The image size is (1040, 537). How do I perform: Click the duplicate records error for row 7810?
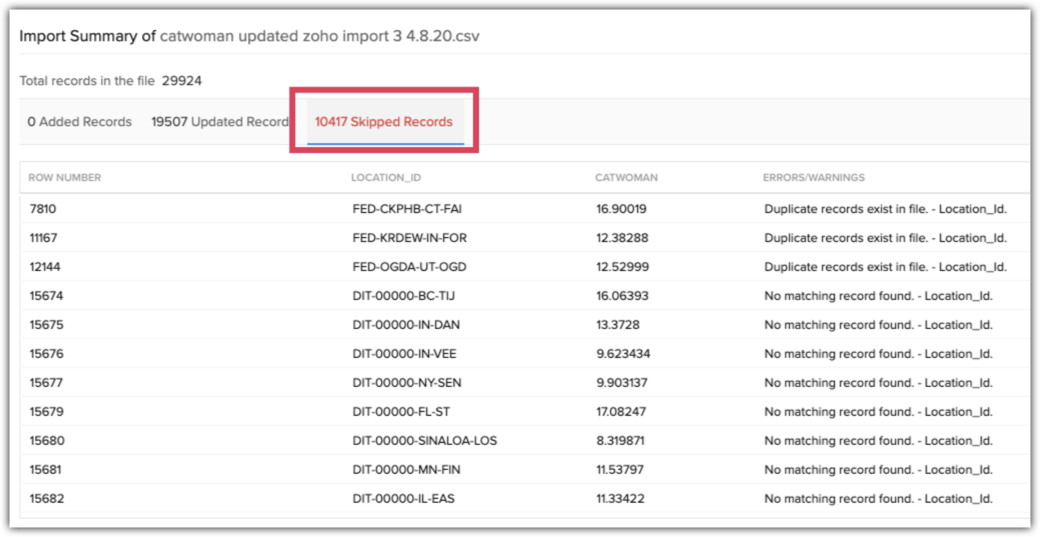pyautogui.click(x=885, y=209)
